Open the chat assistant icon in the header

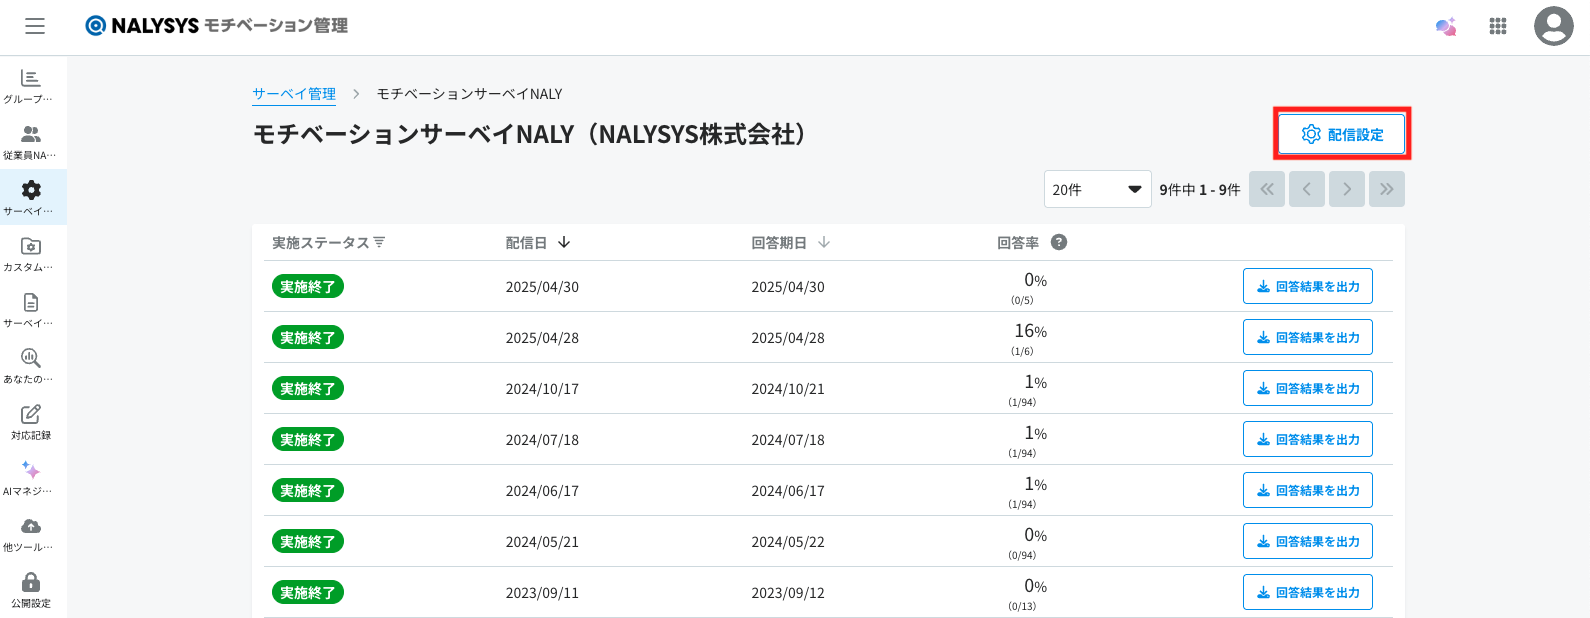1446,27
